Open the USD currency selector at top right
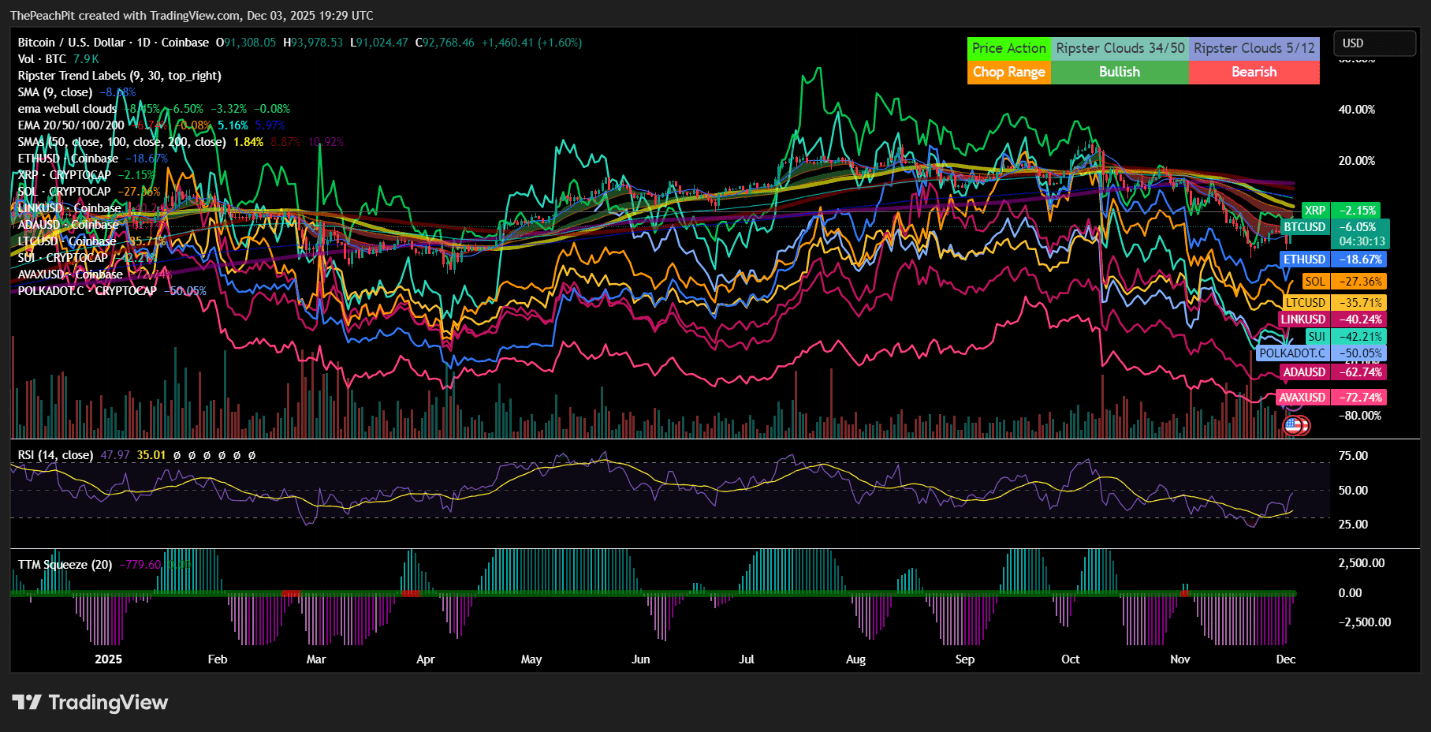Viewport: 1431px width, 732px height. 1374,43
